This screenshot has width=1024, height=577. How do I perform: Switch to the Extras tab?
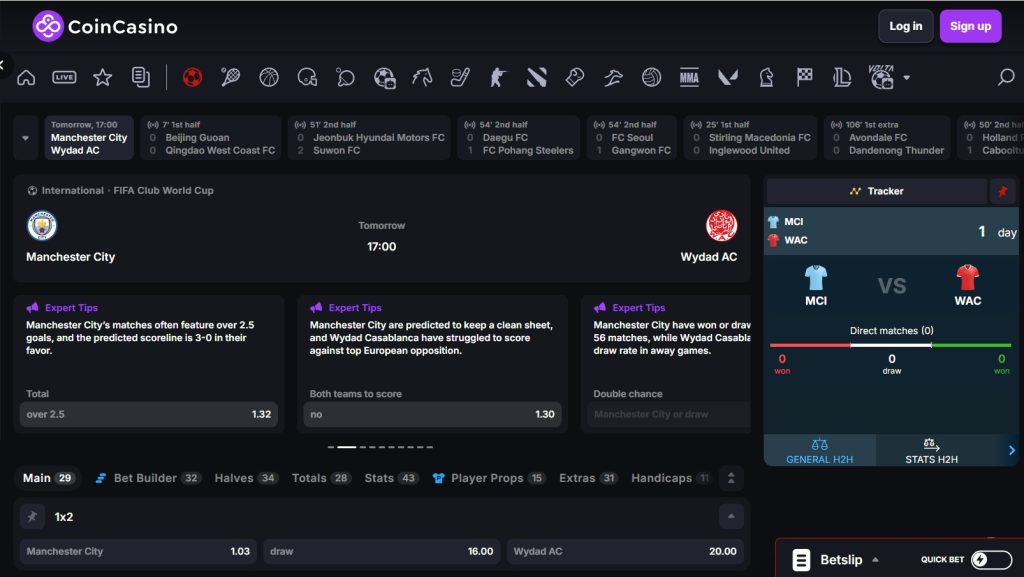point(588,478)
